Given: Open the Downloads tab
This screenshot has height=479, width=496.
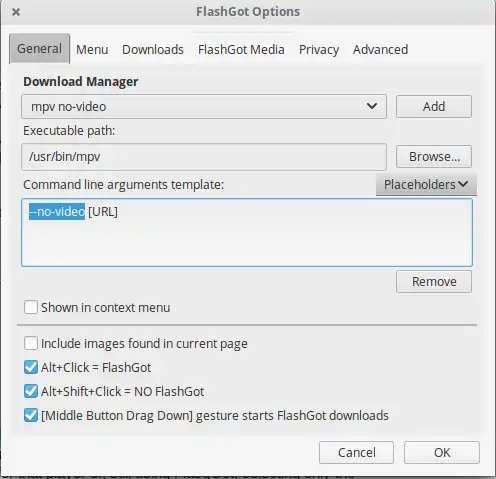Looking at the screenshot, I should [x=153, y=50].
